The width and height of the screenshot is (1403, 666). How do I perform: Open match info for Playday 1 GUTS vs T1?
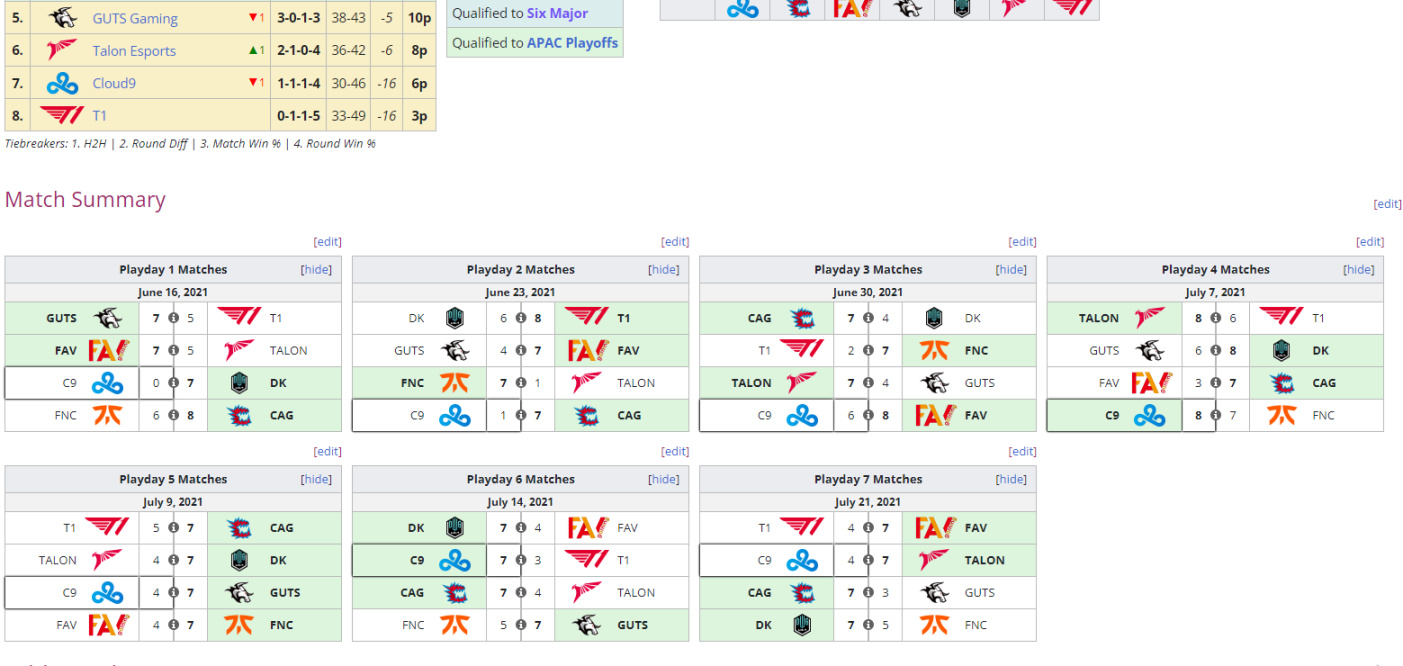174,318
